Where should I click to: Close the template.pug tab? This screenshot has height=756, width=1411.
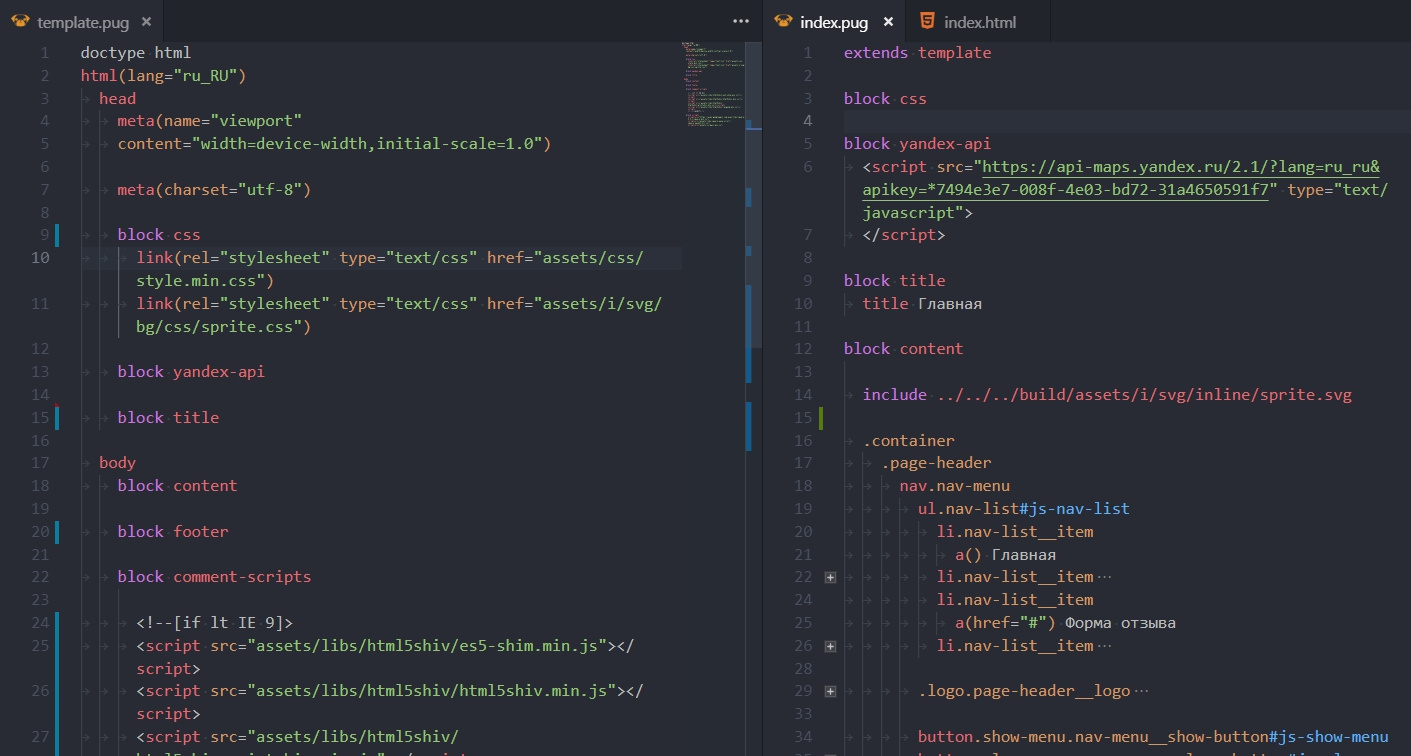(147, 22)
